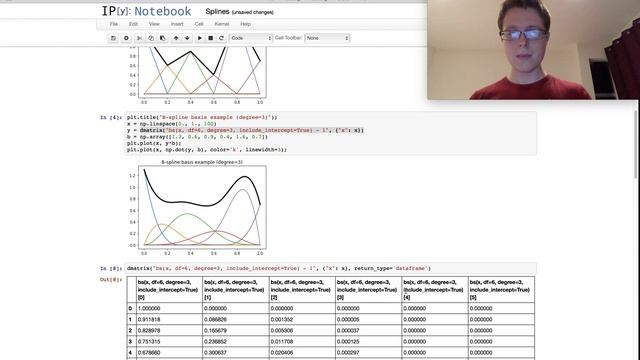This screenshot has height=360, width=640.
Task: Click the webcam video overlay
Action: (533, 49)
